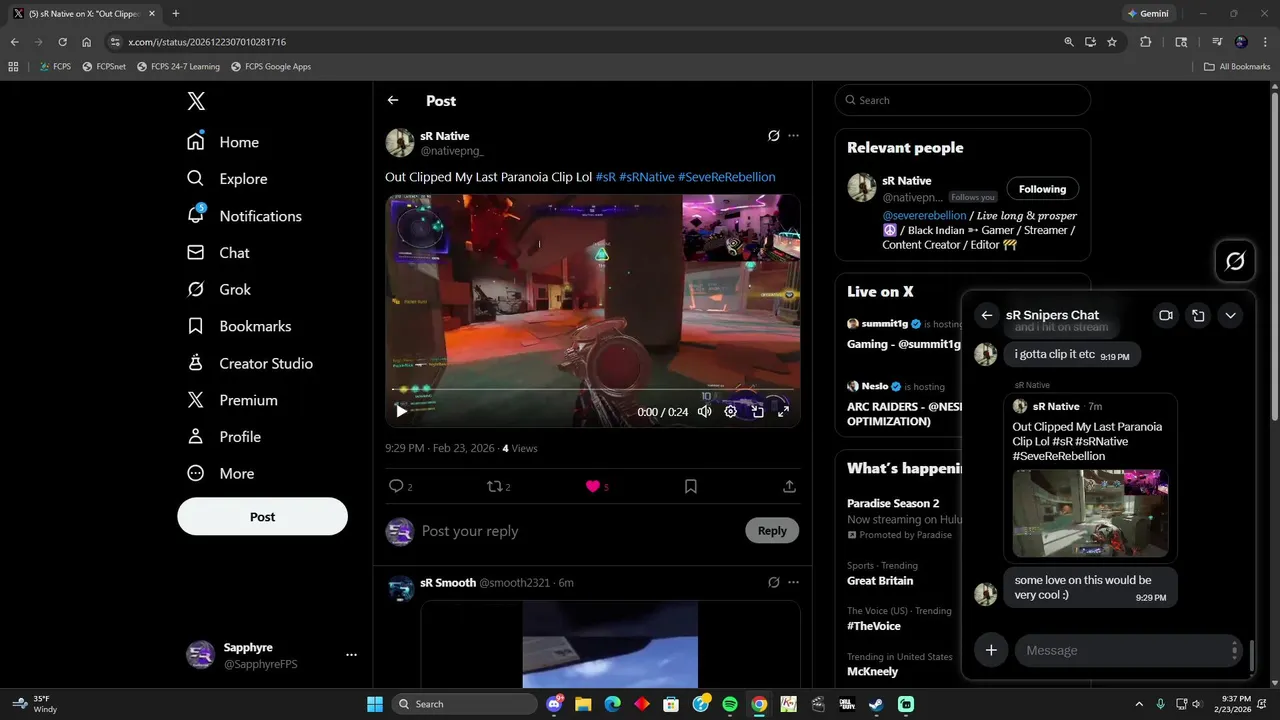This screenshot has height=720, width=1280.
Task: Pop out the sR Snipers Chat window
Action: click(1198, 315)
